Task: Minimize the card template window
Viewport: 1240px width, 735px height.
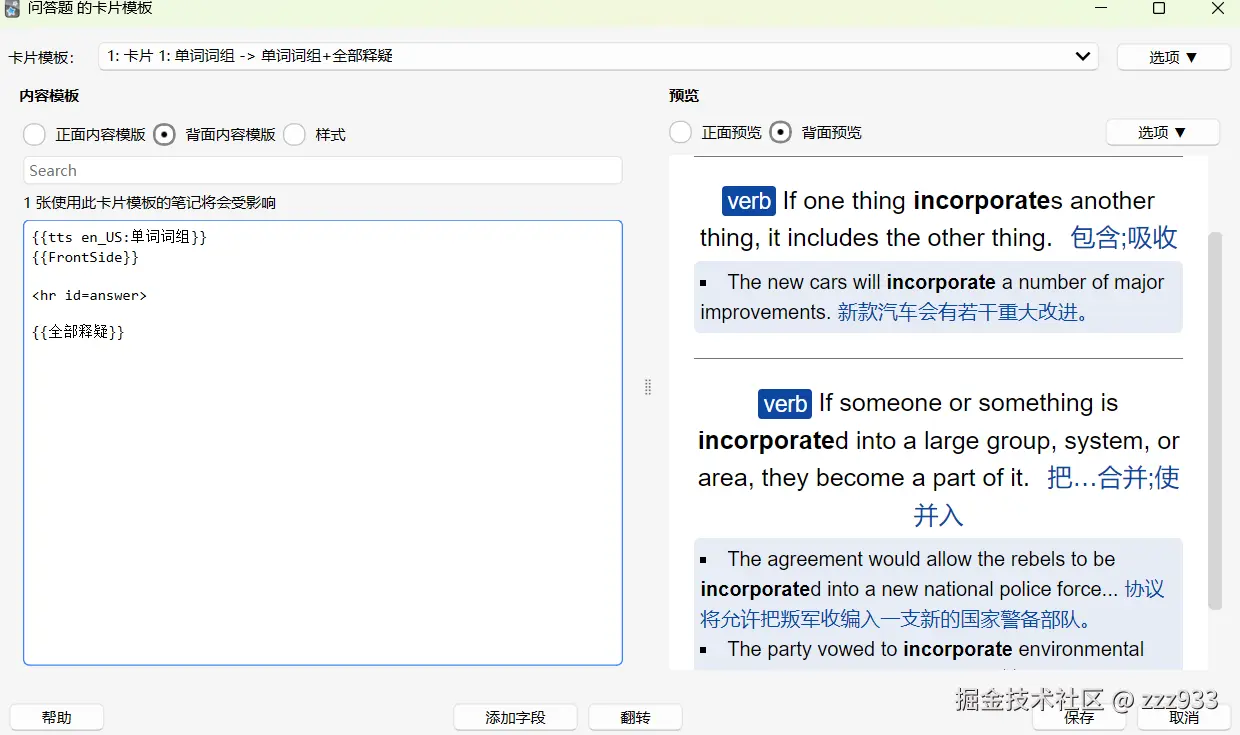Action: click(x=1101, y=9)
